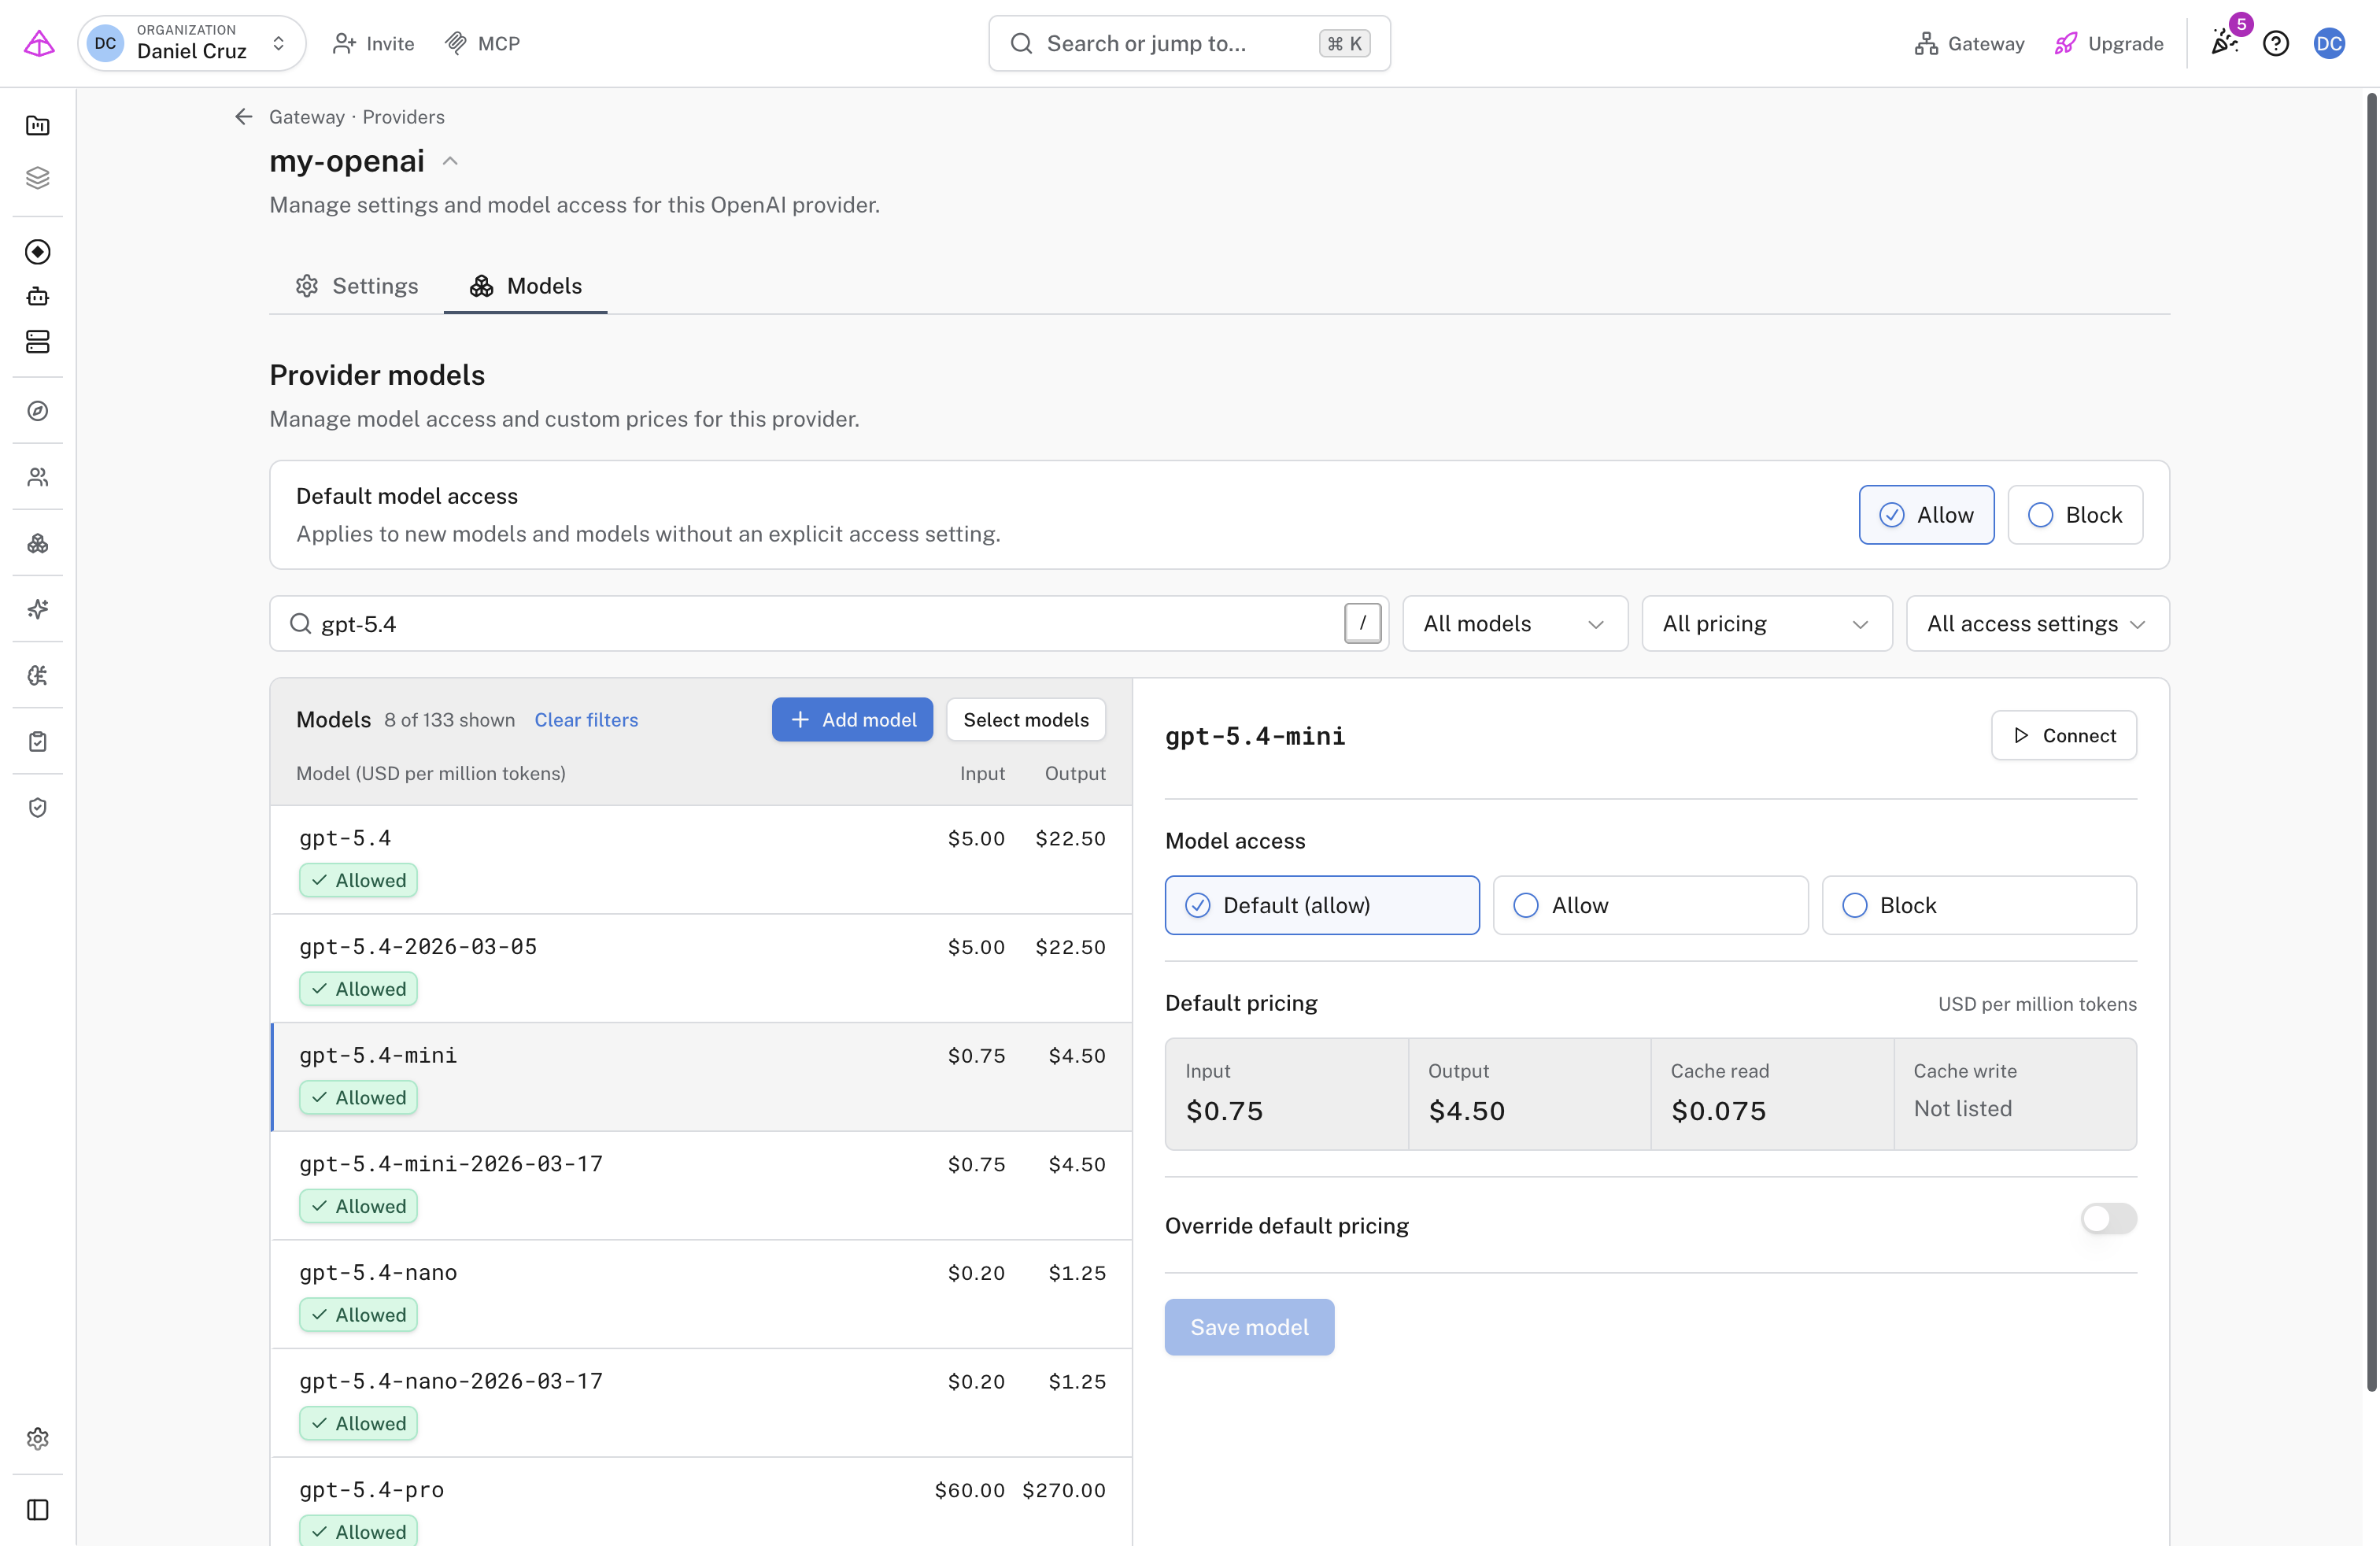Open the shield security sidebar icon

pos(38,807)
